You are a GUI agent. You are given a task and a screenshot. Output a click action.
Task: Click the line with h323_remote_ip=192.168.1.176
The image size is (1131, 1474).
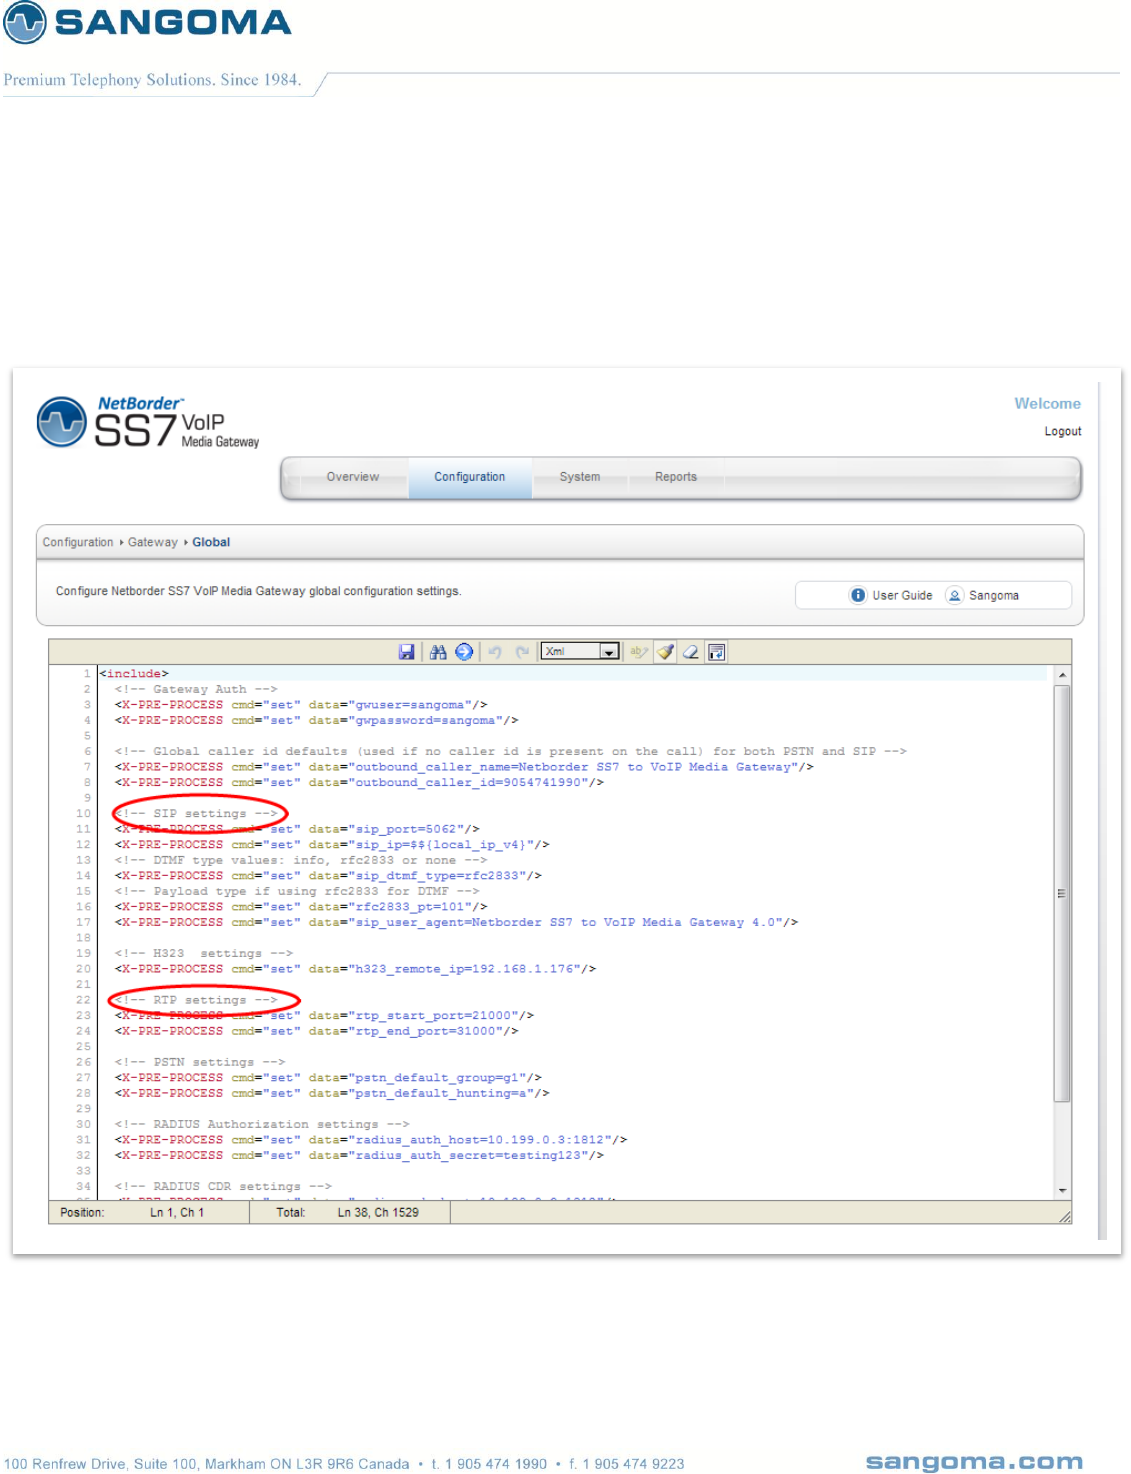click(355, 968)
